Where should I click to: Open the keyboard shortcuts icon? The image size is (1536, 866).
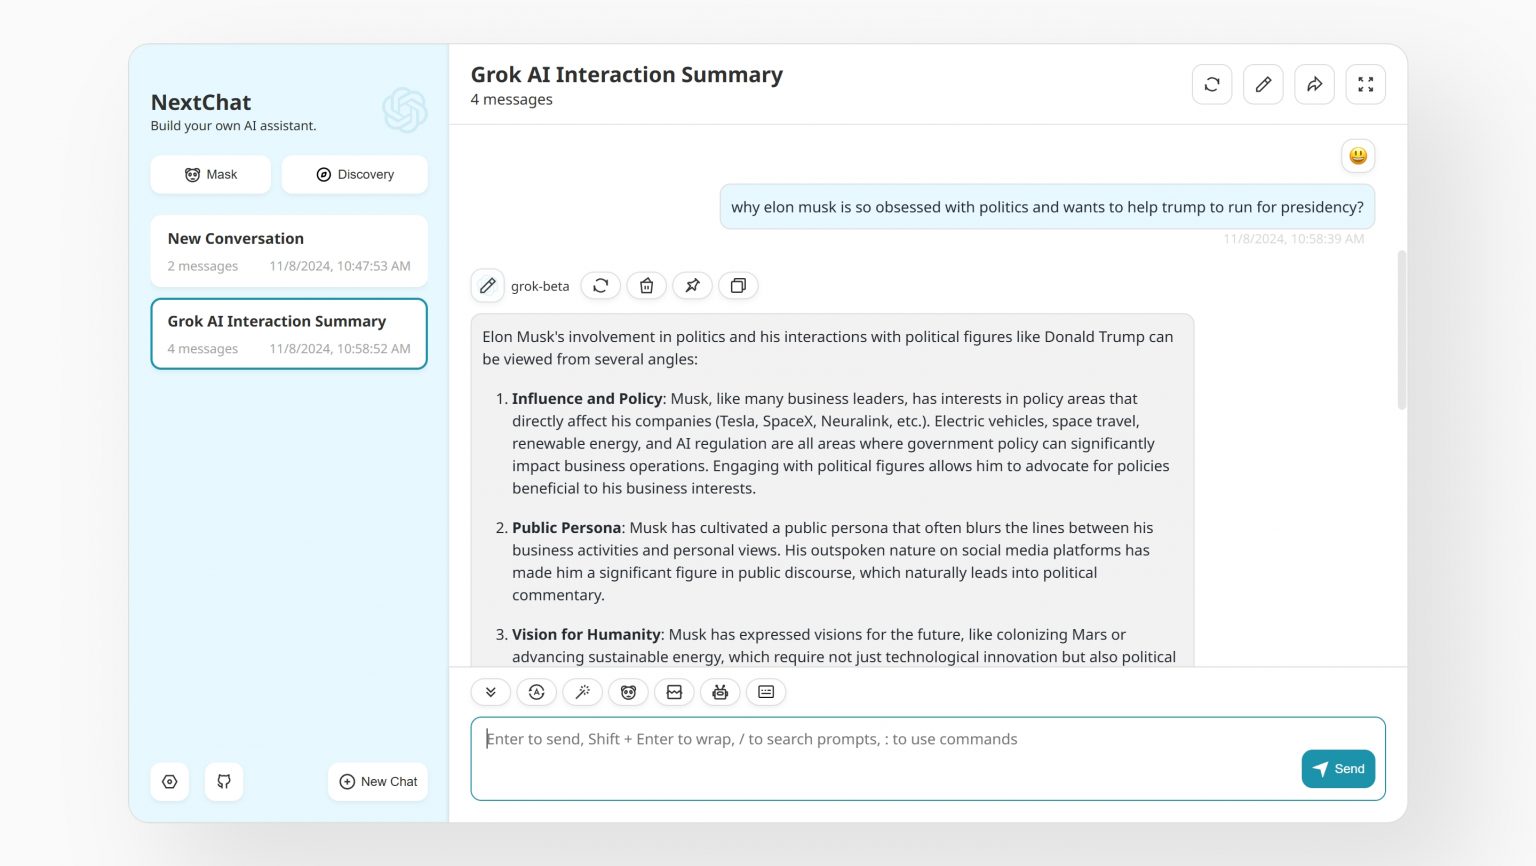point(766,691)
